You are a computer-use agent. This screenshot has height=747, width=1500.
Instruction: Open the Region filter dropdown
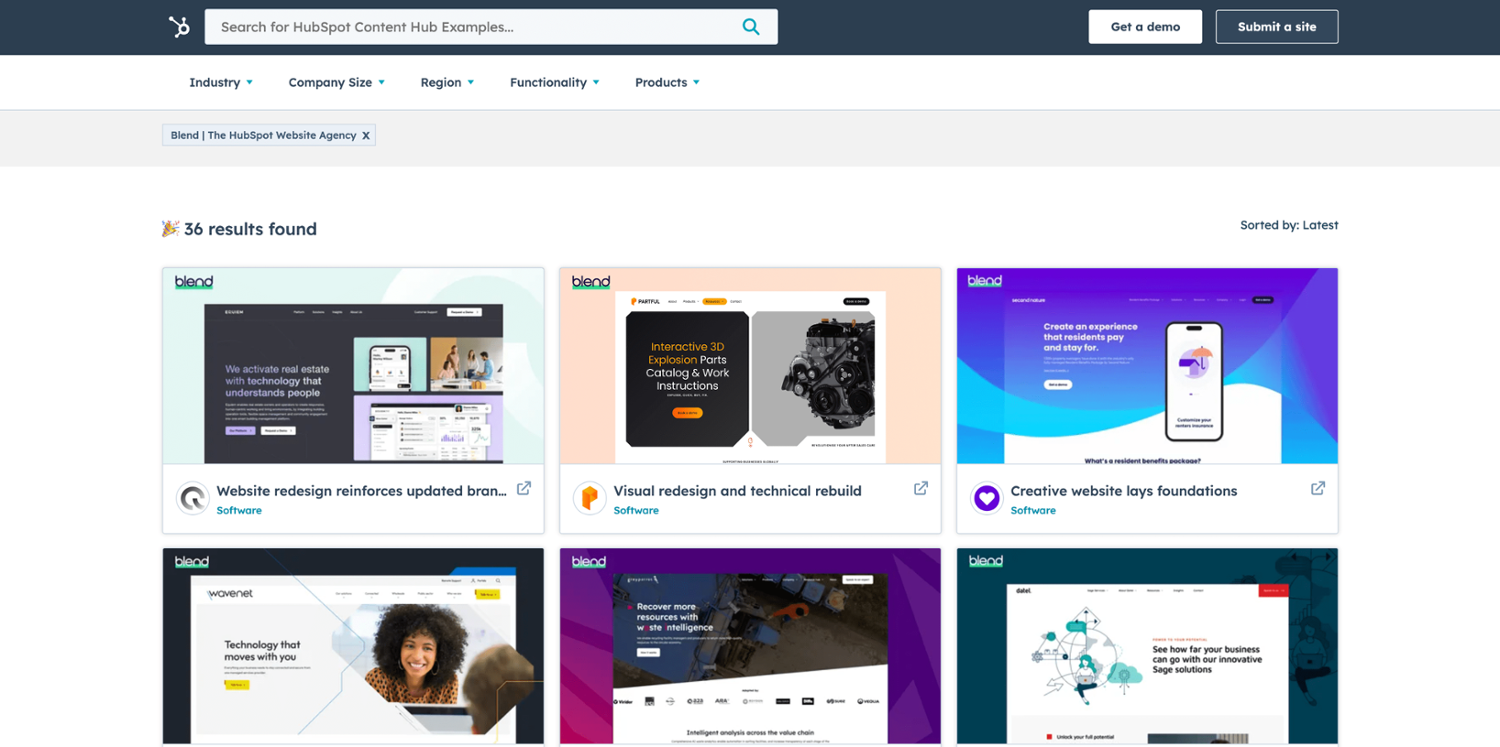447,82
